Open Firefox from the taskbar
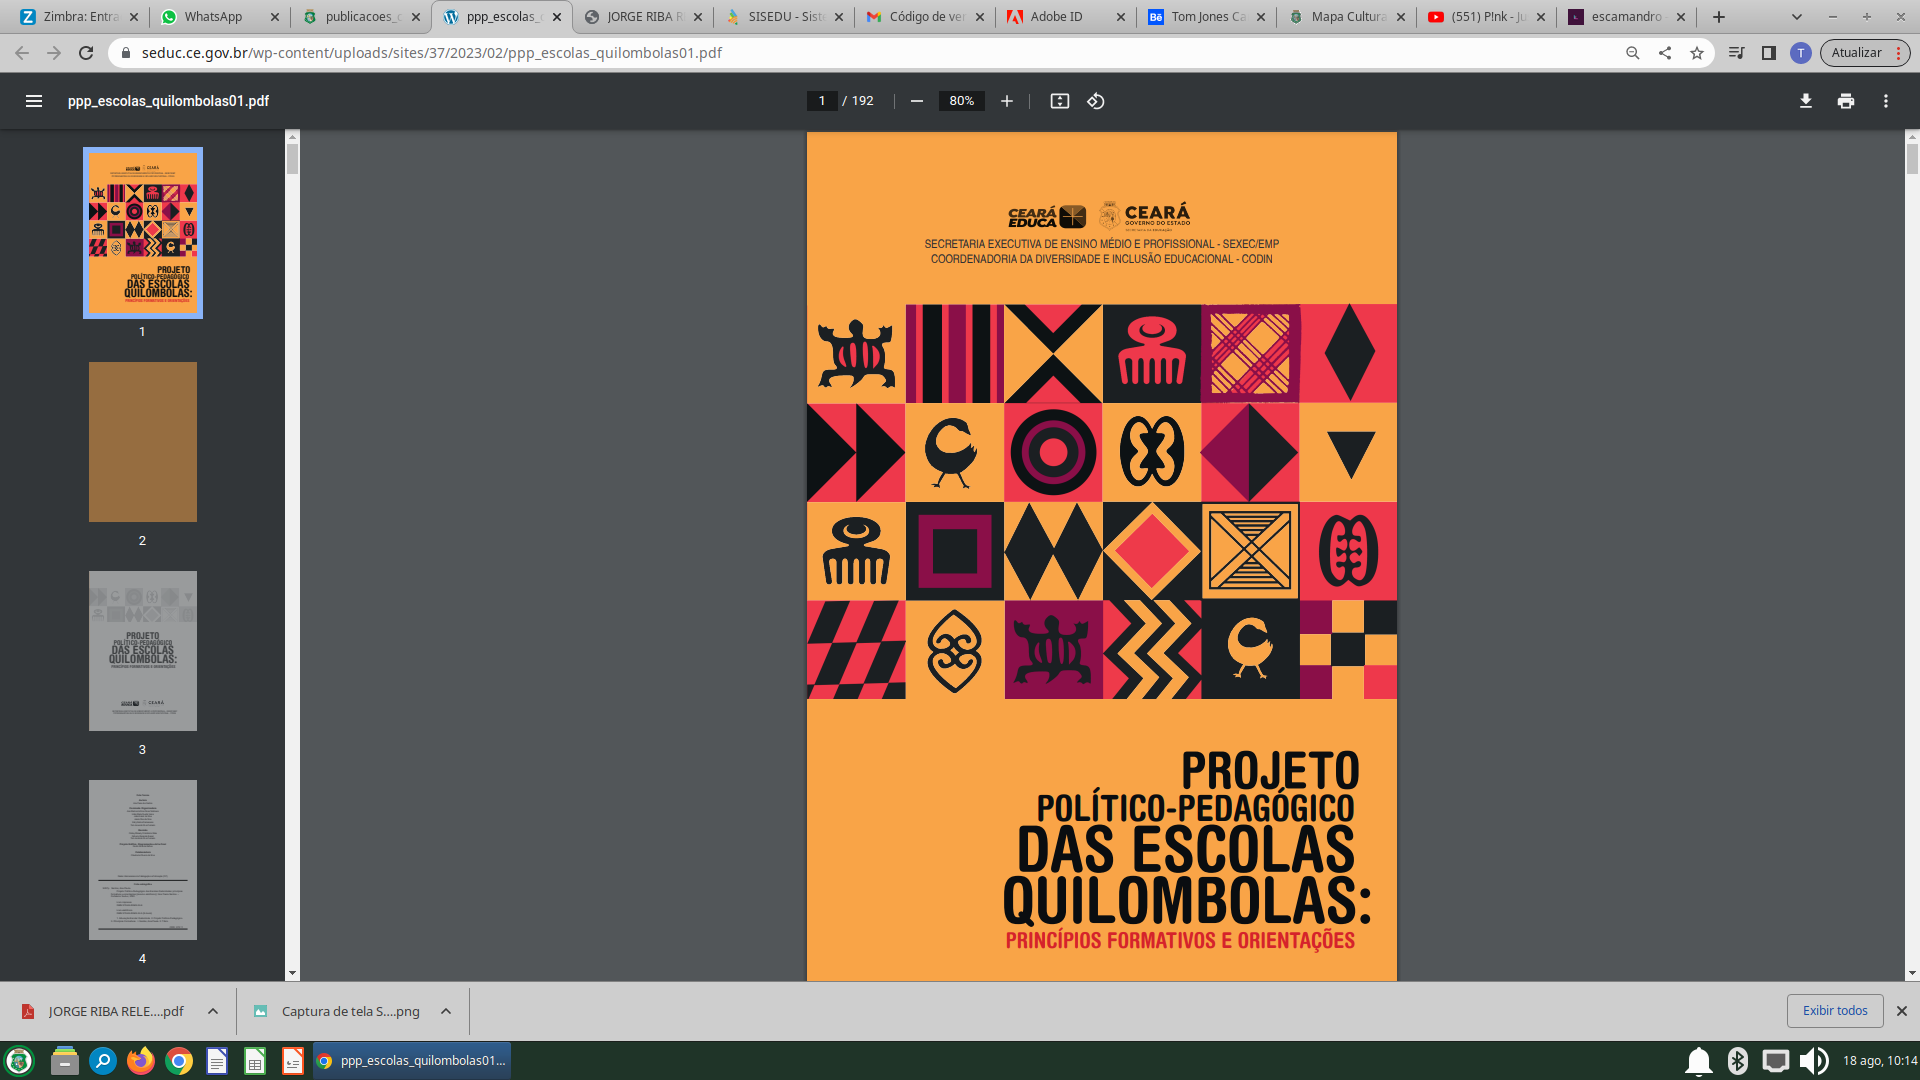This screenshot has width=1920, height=1080. point(141,1060)
